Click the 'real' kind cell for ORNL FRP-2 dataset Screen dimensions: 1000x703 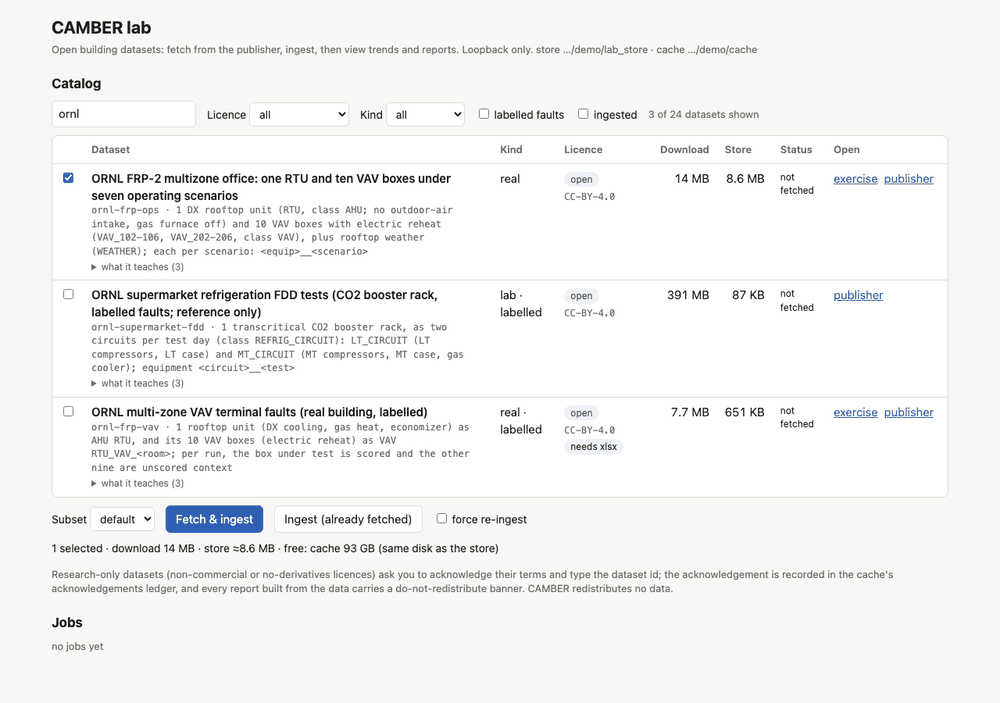[510, 179]
